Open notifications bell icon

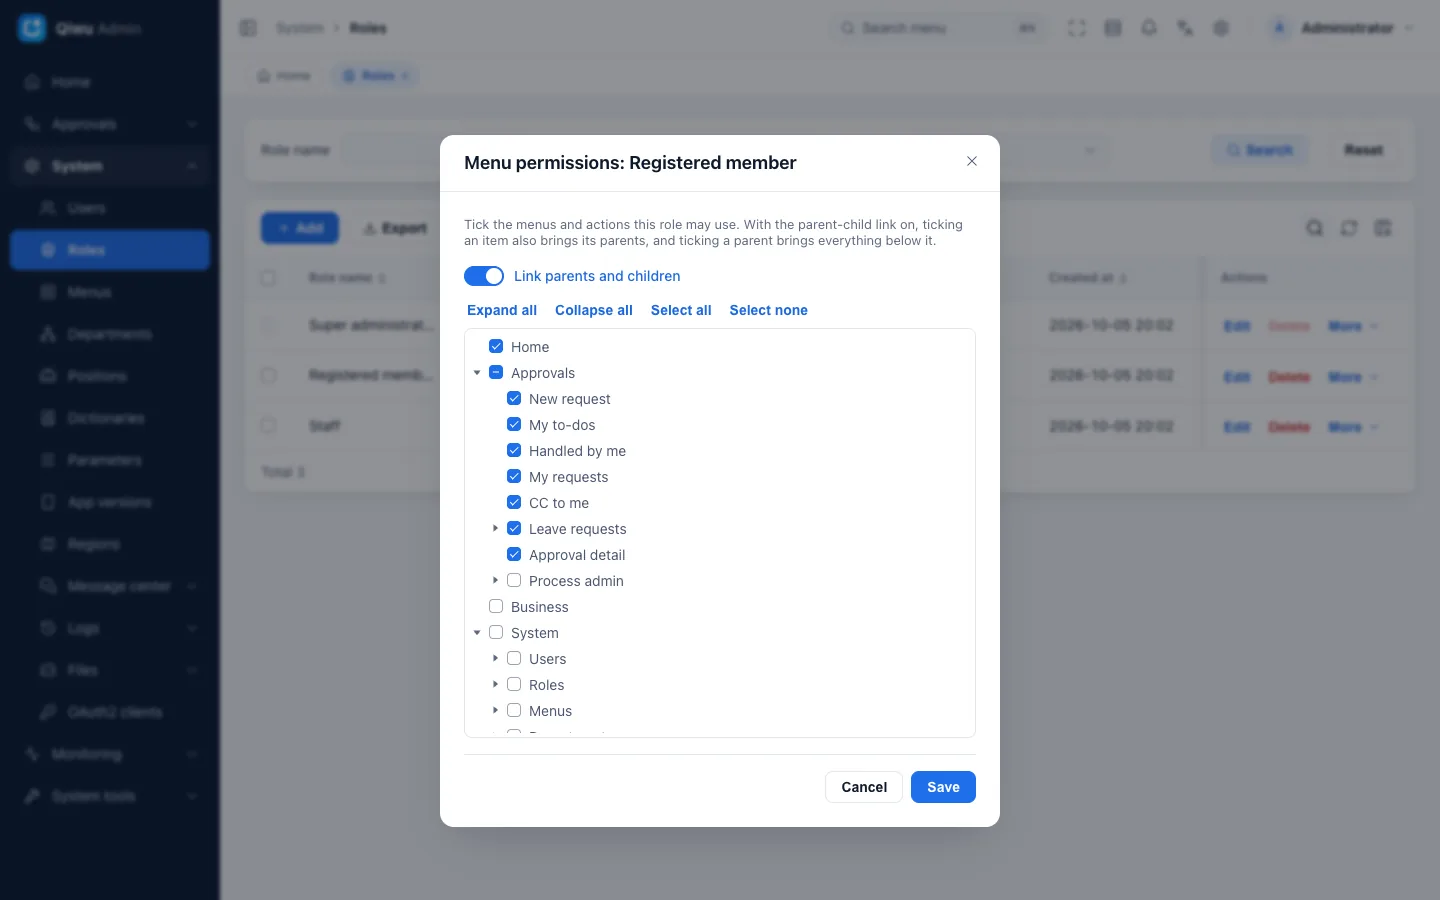point(1149,28)
